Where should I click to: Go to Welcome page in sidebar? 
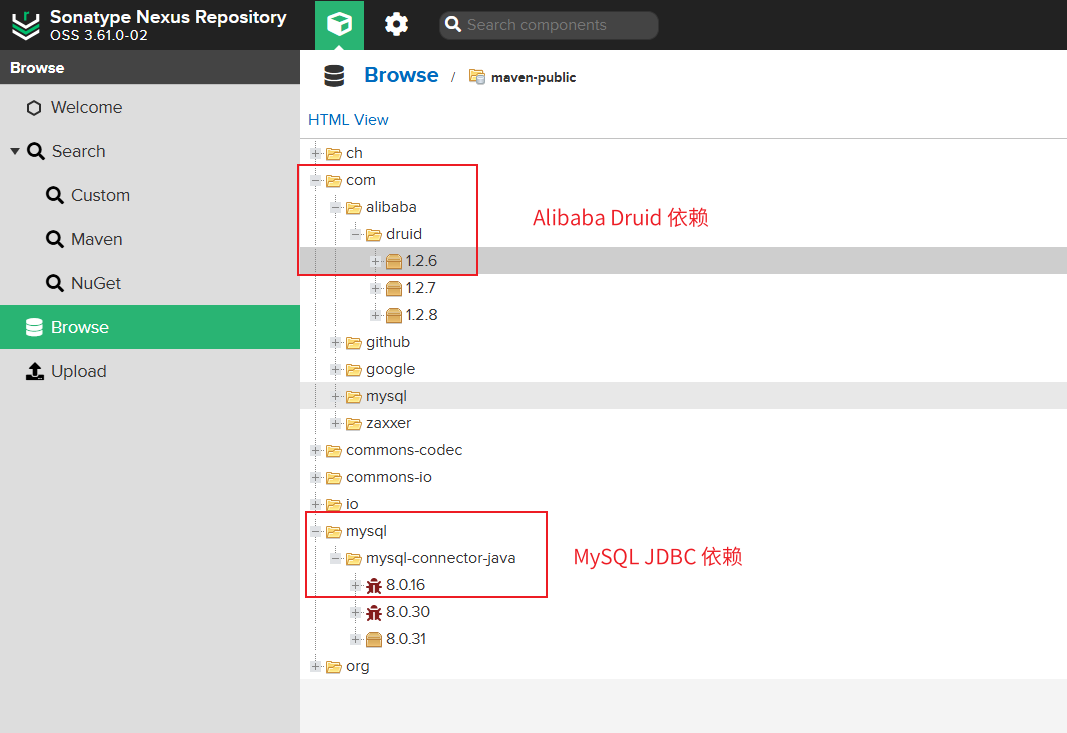point(86,107)
